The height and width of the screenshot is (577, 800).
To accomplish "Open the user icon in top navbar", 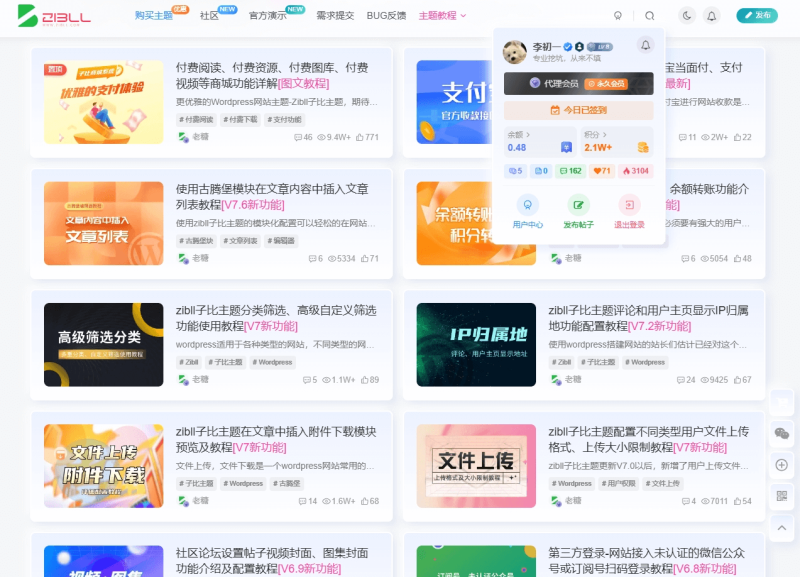I will [618, 16].
